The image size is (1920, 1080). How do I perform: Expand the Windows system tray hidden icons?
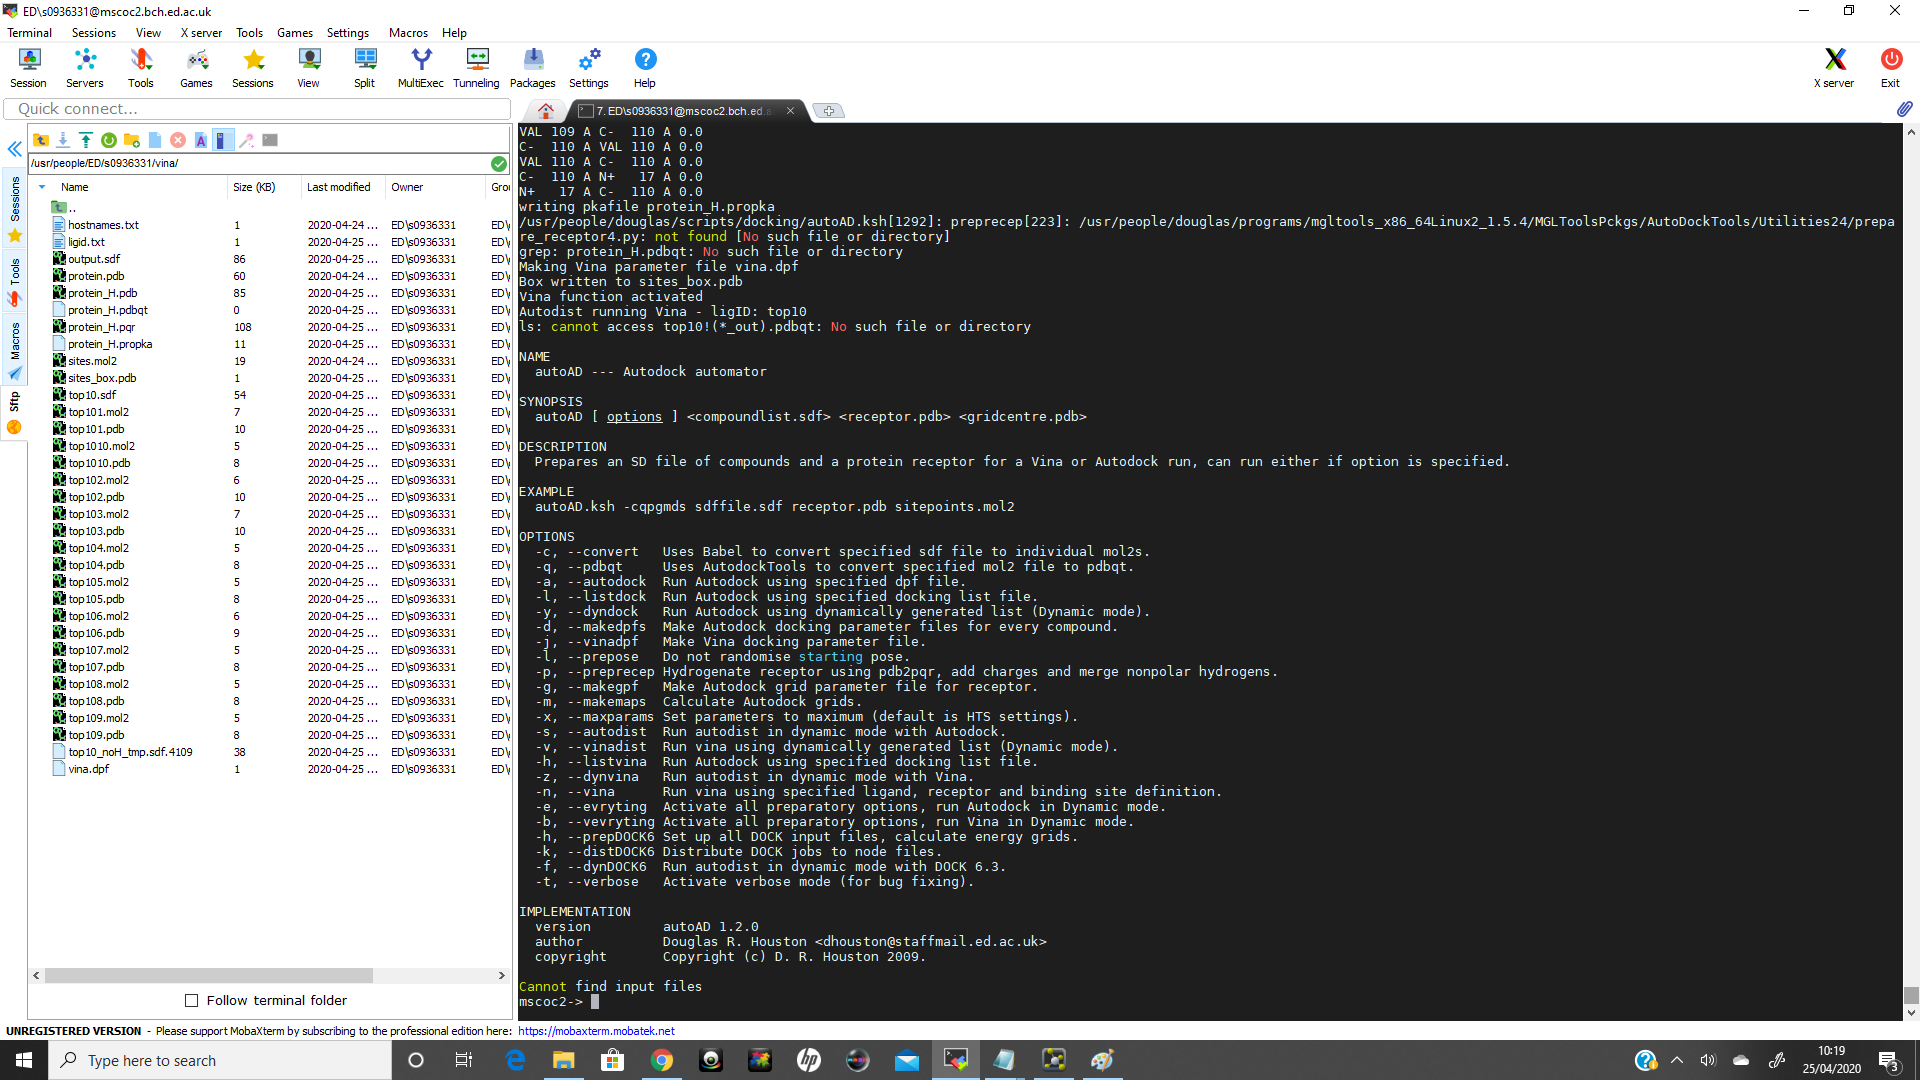(x=1677, y=1061)
